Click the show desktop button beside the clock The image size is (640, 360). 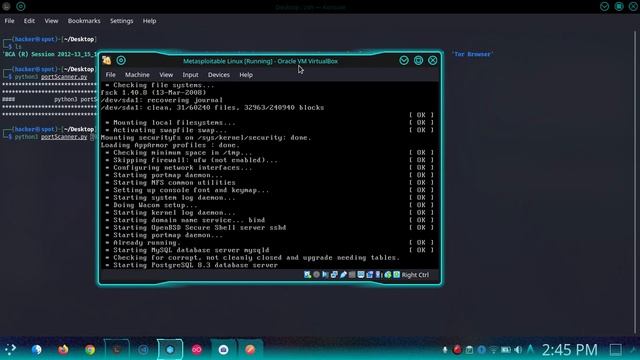coord(616,350)
